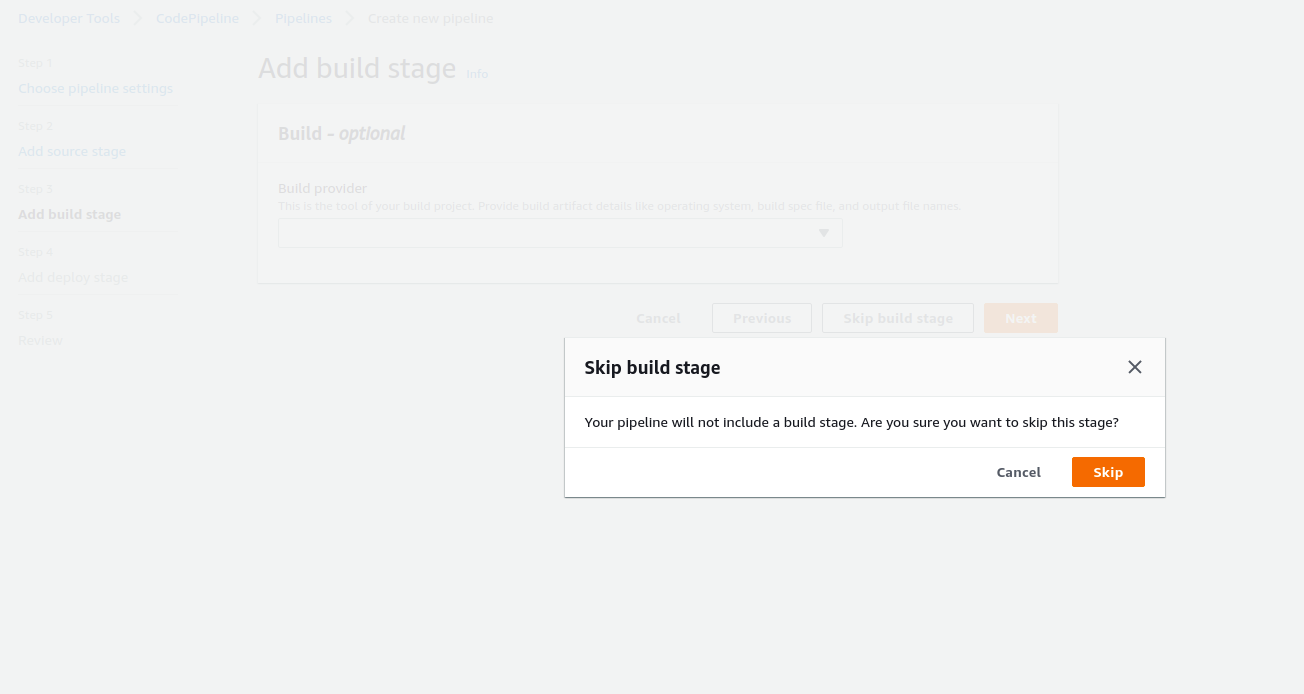The width and height of the screenshot is (1304, 694).
Task: Click the Build - optional panel heading
Action: 341,133
